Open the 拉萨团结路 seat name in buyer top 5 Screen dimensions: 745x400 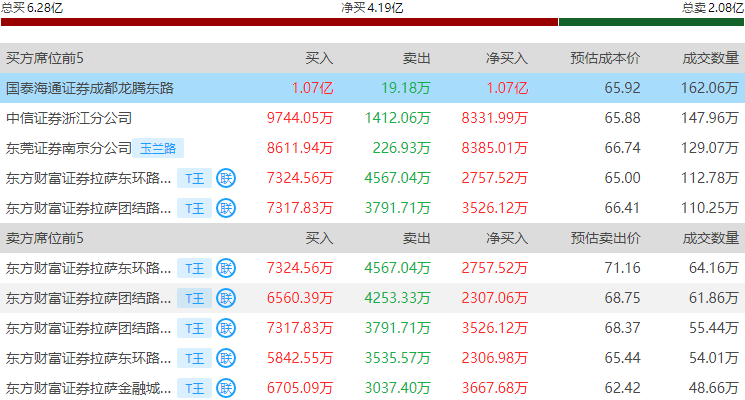(x=88, y=209)
